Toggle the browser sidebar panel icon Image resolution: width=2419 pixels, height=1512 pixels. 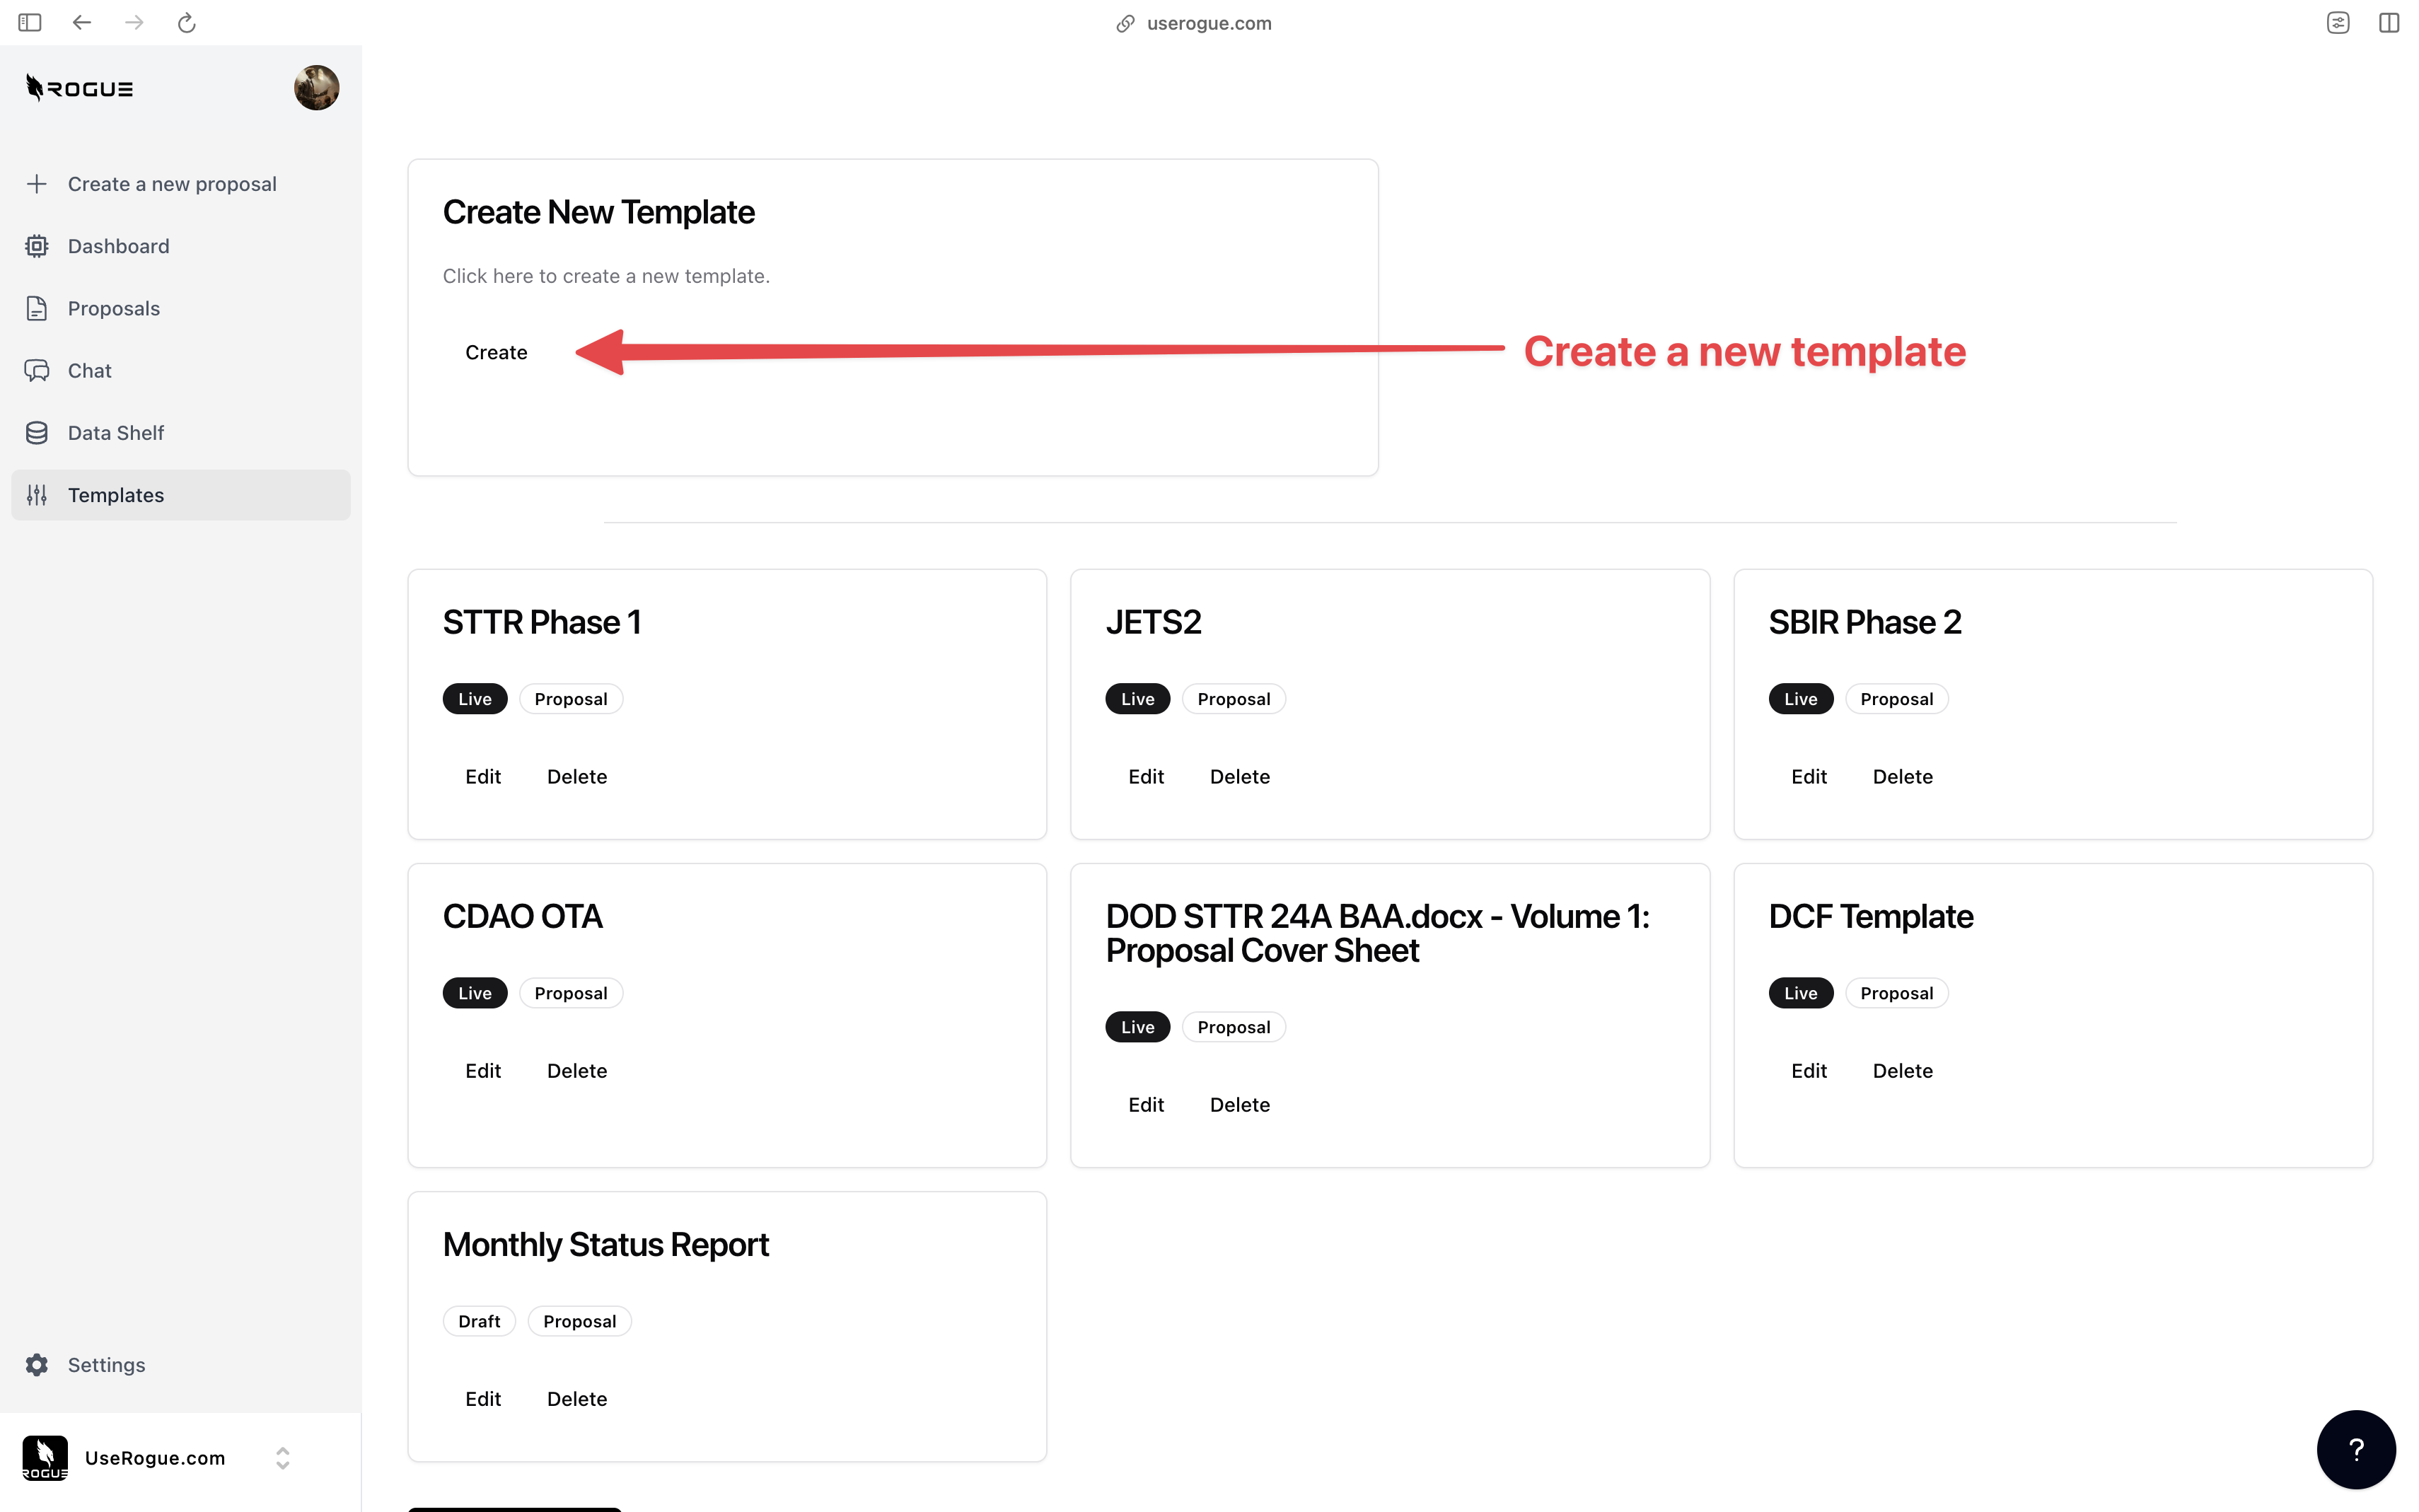[x=30, y=23]
